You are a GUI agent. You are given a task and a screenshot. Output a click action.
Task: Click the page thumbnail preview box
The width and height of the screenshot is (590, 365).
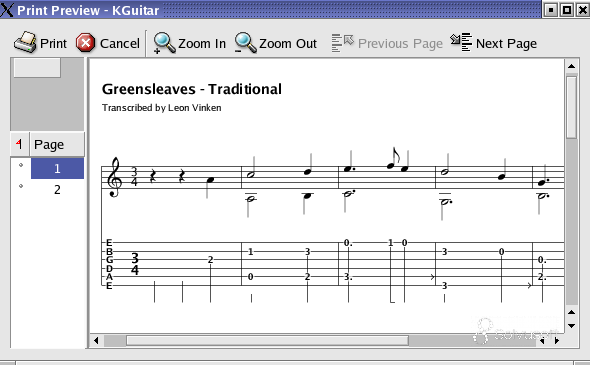point(37,68)
